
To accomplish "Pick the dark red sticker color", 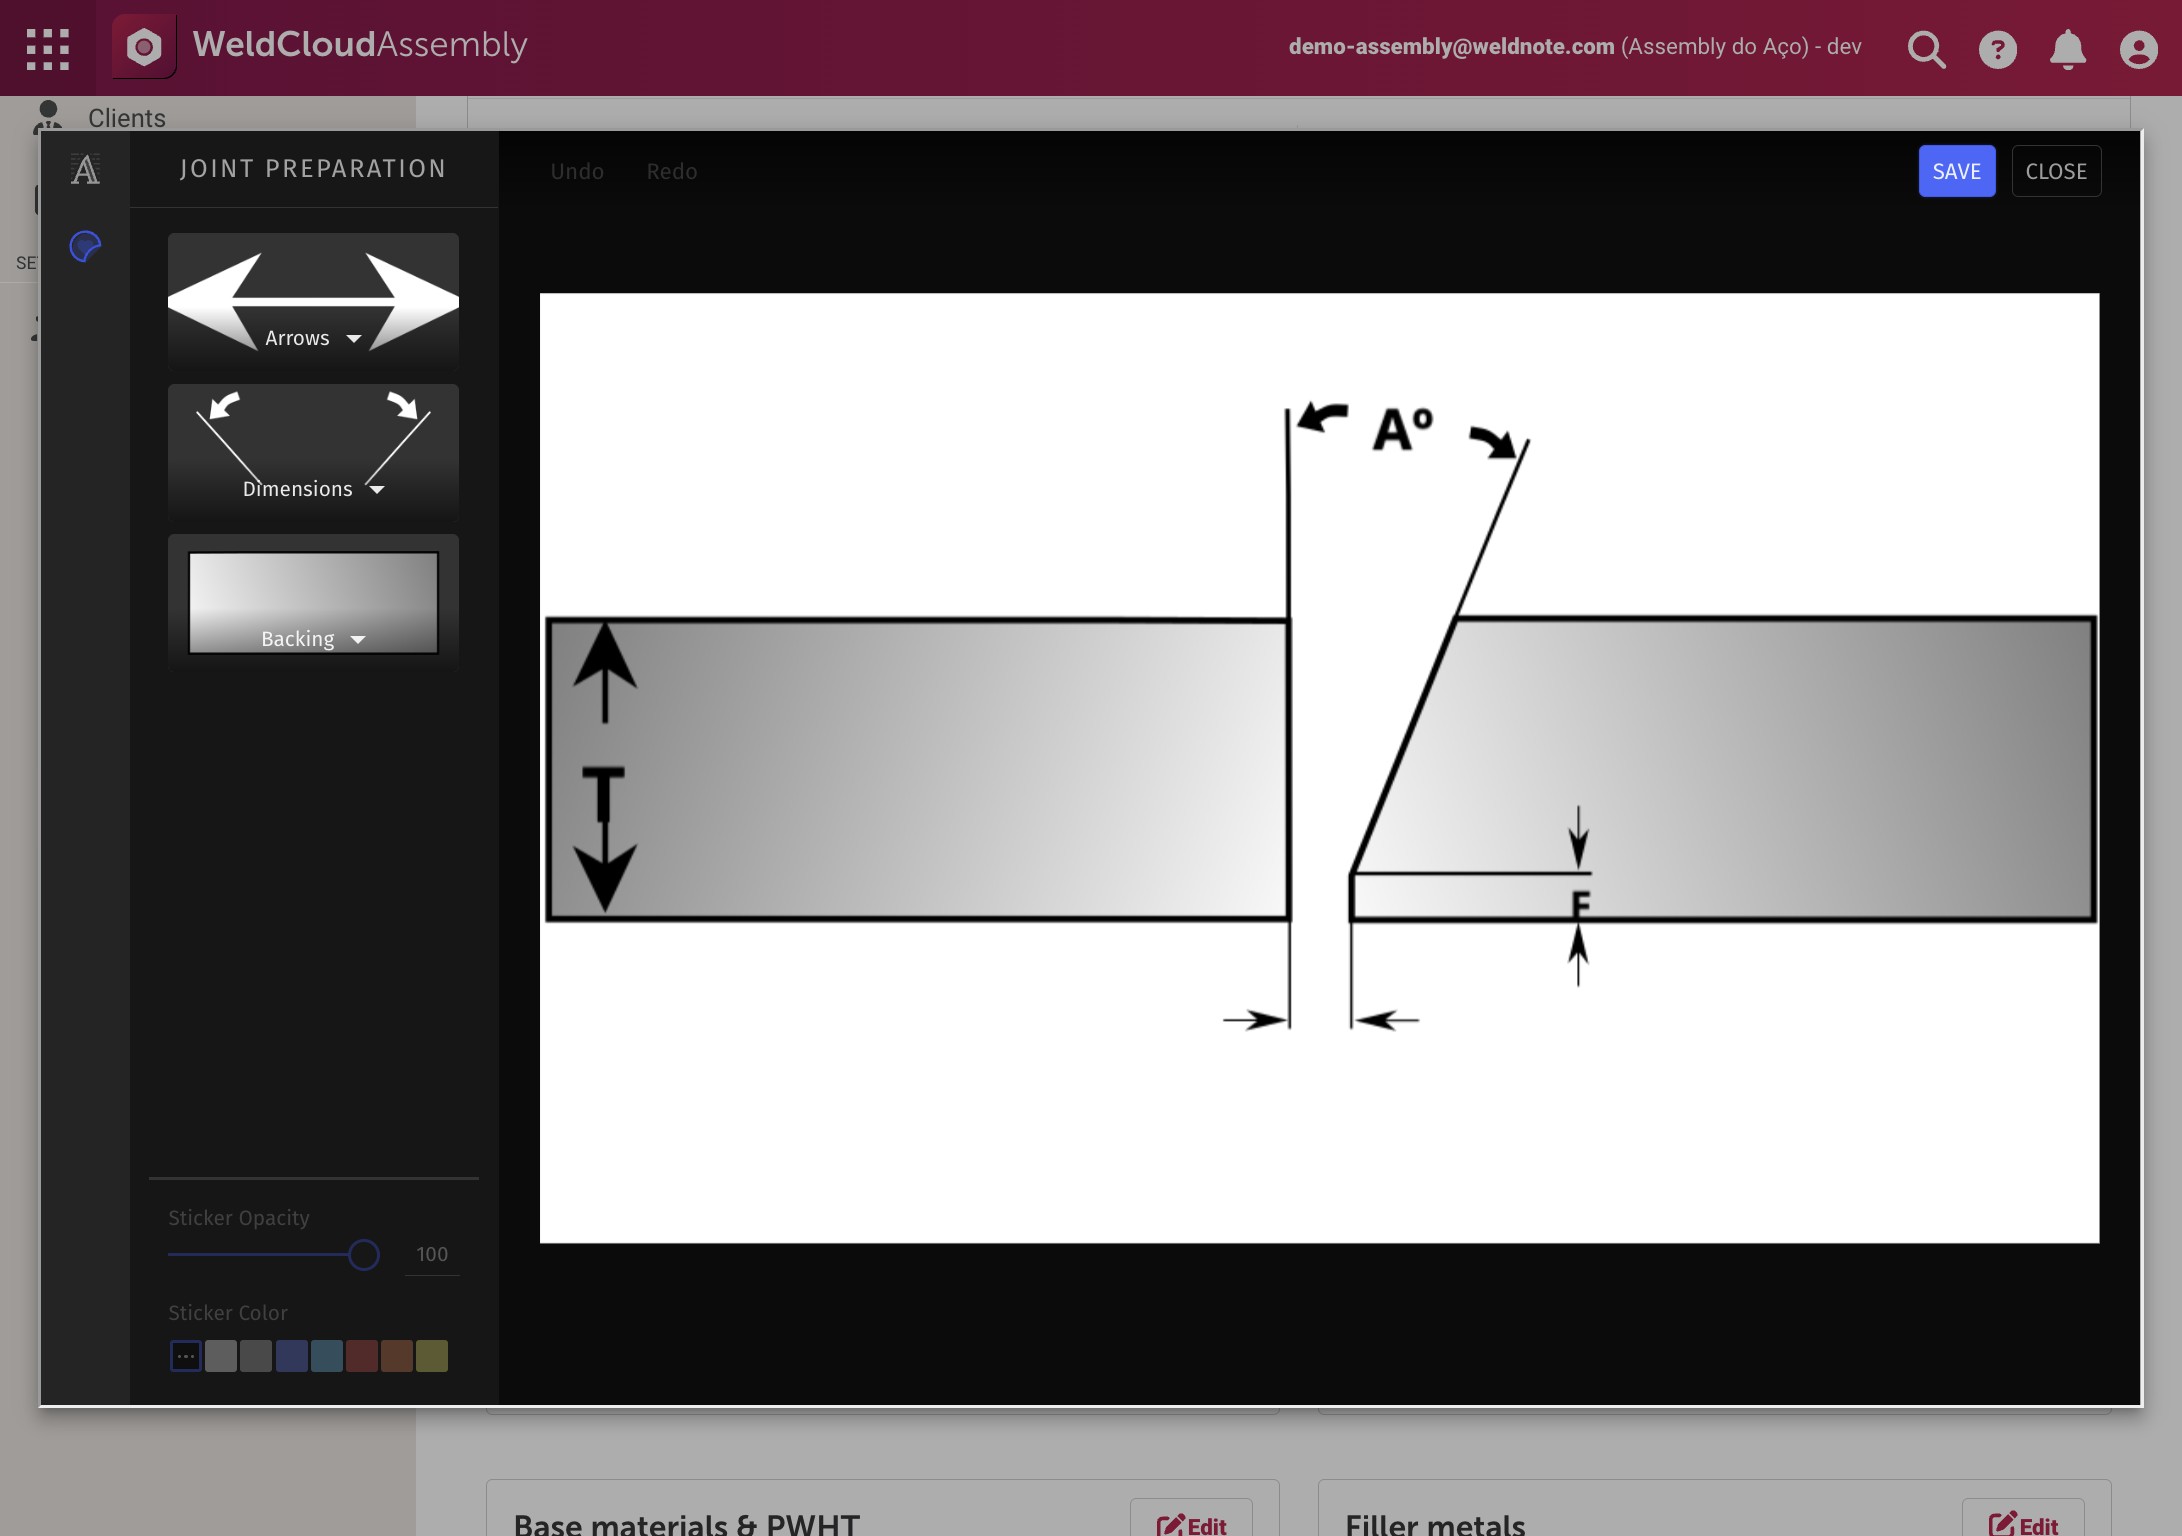I will [362, 1356].
